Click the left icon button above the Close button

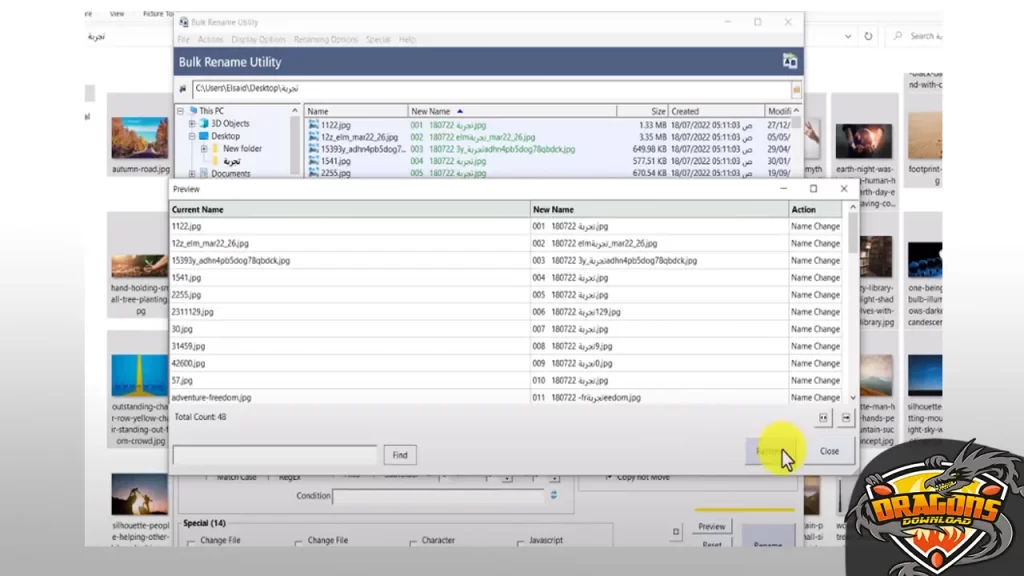823,417
